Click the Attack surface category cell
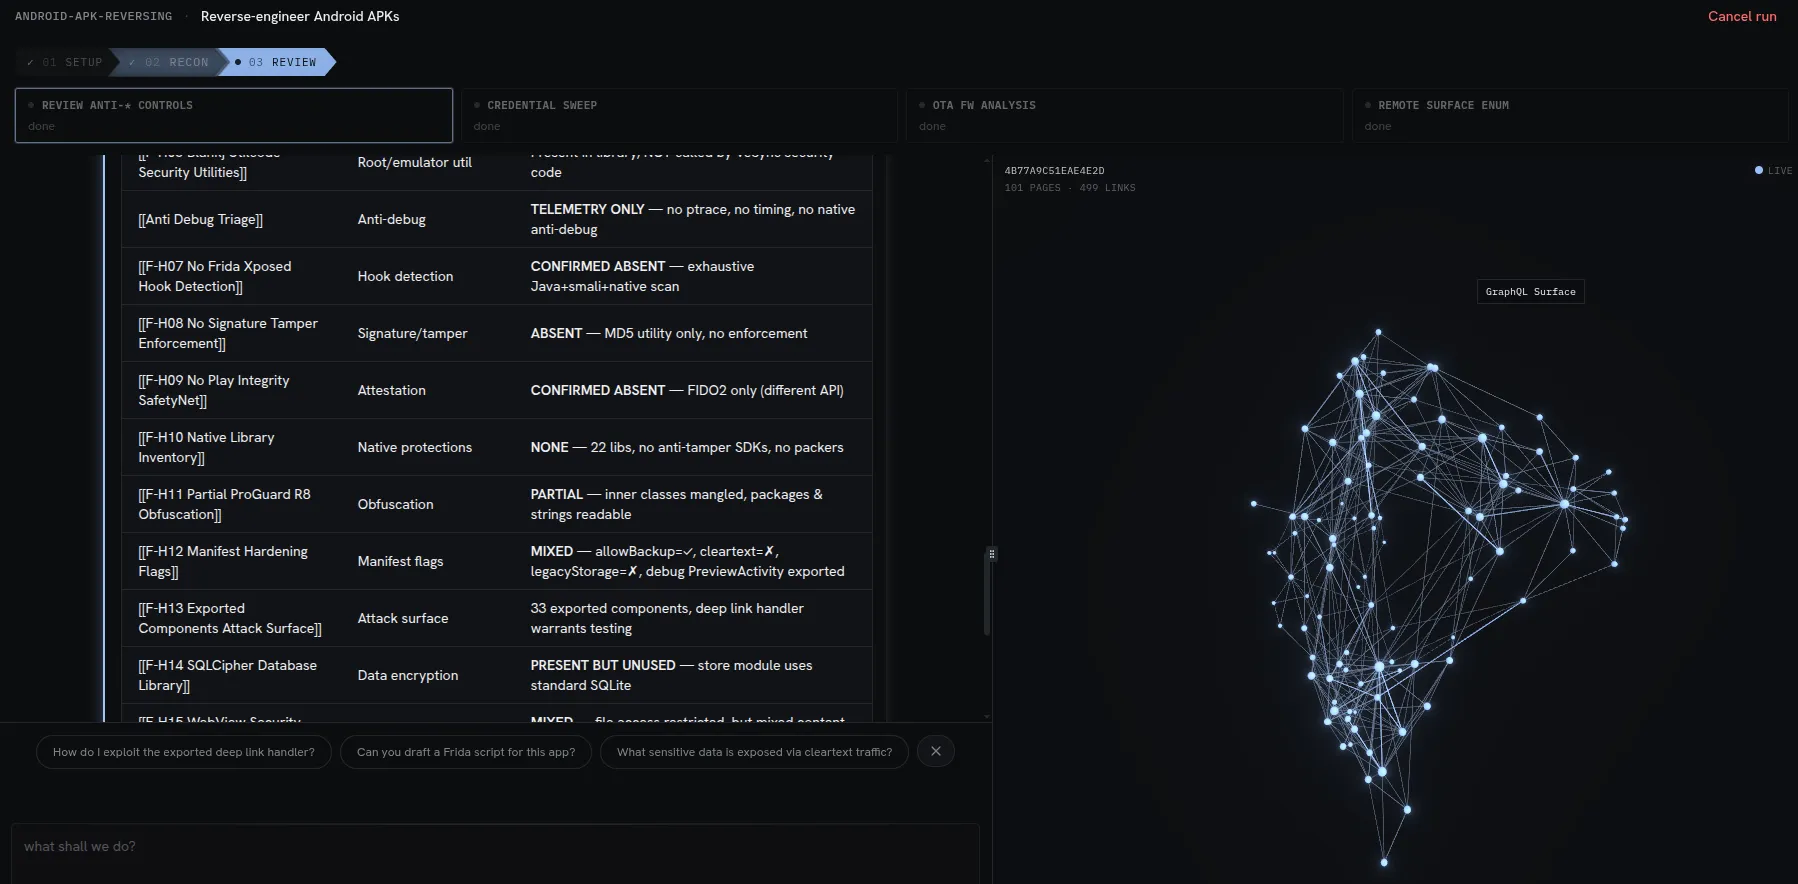This screenshot has width=1798, height=884. coord(403,618)
